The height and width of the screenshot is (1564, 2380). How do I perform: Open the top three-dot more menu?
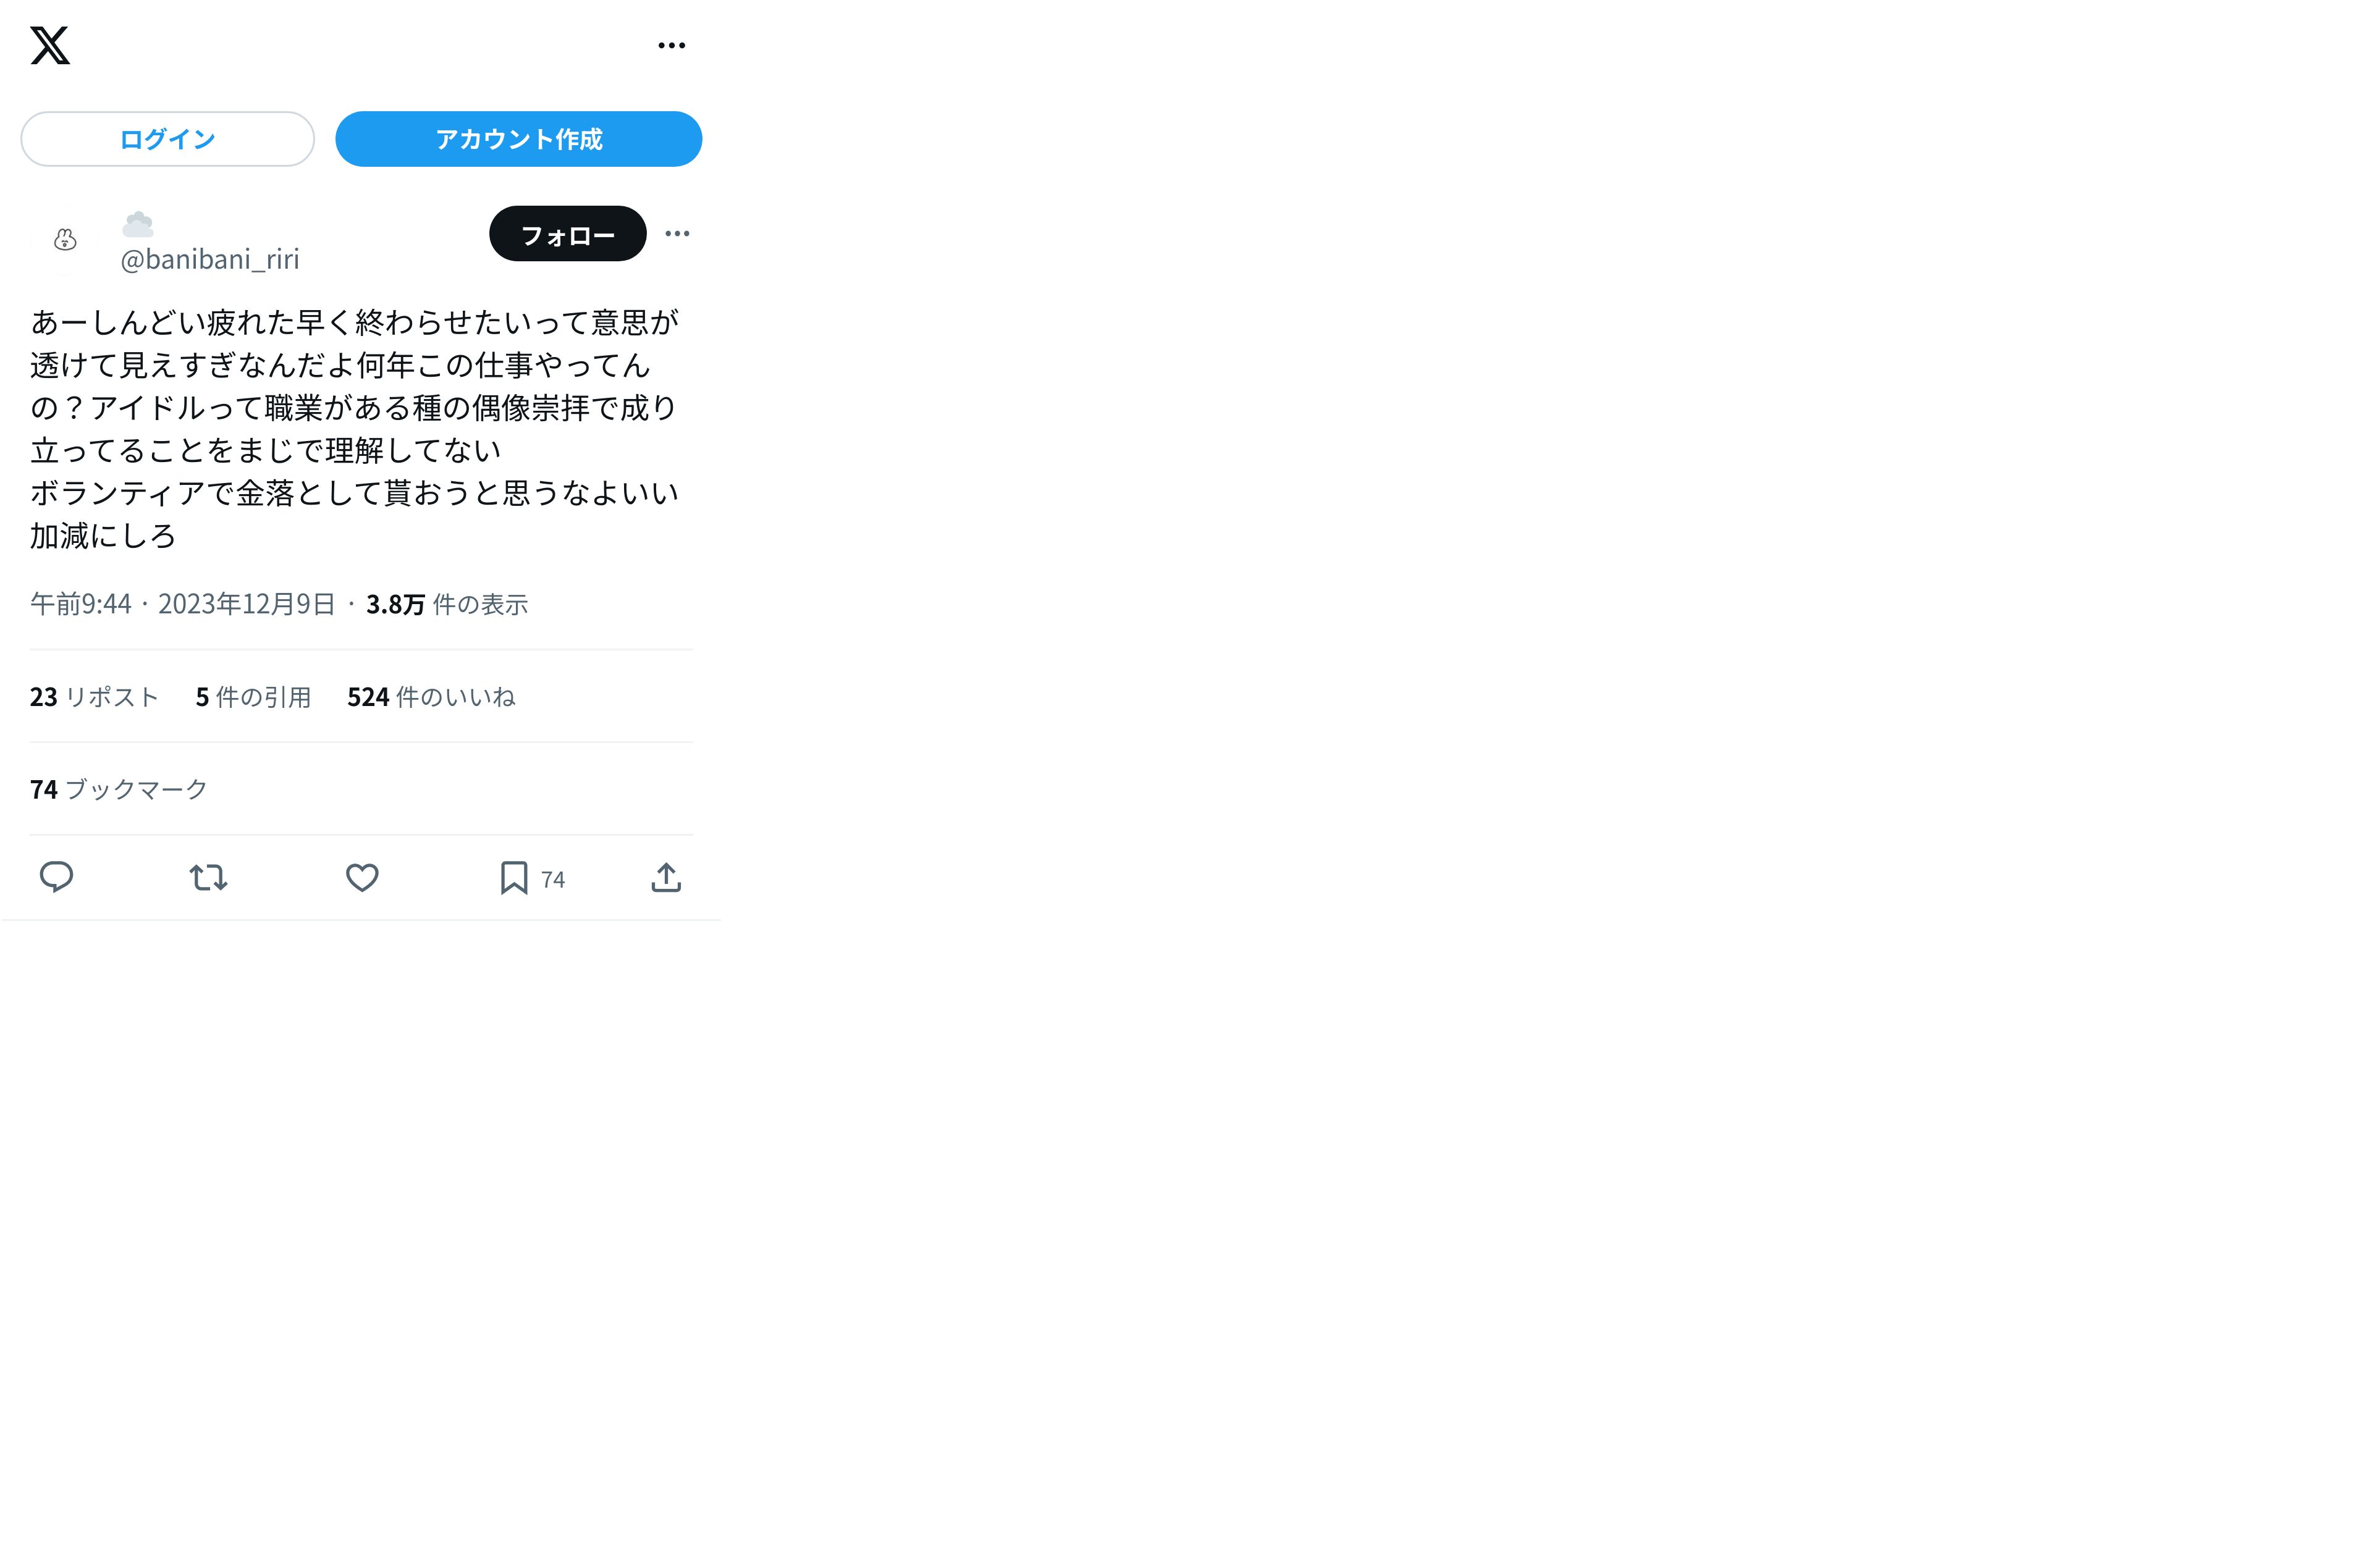pyautogui.click(x=672, y=45)
